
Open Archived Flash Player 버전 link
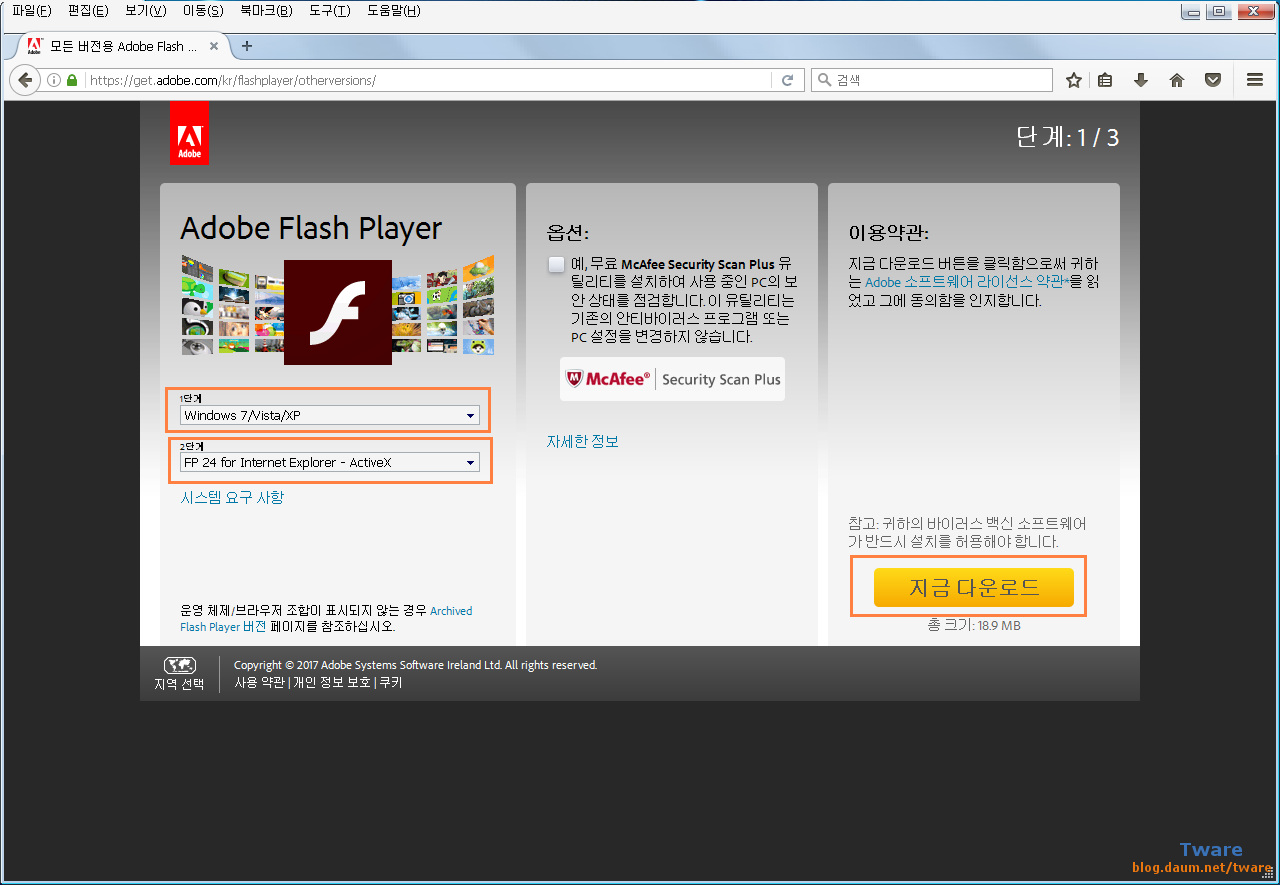pyautogui.click(x=326, y=618)
